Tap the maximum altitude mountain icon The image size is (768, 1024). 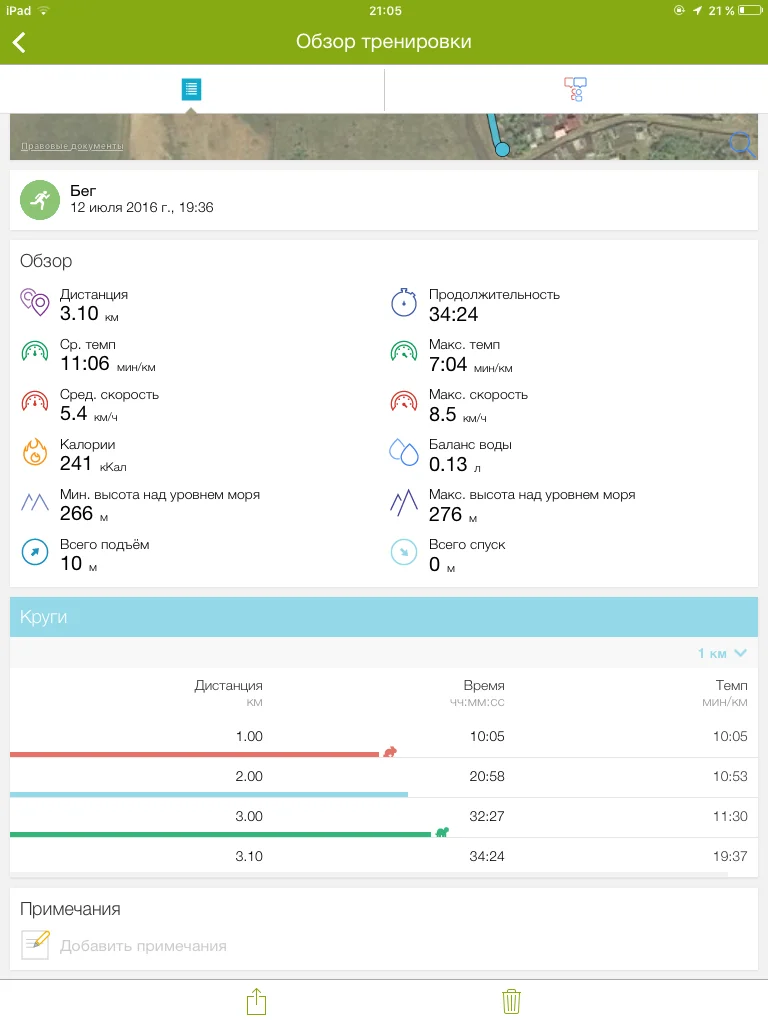[404, 502]
